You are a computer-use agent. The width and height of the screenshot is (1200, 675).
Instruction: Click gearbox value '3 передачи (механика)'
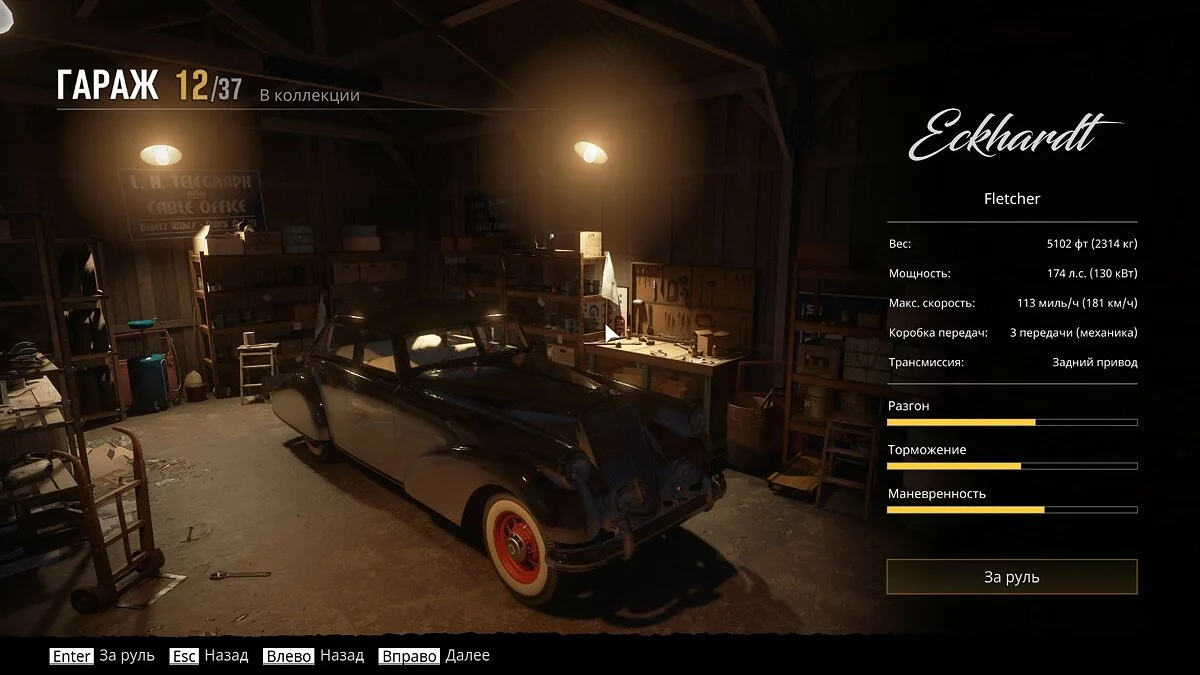pyautogui.click(x=1073, y=333)
